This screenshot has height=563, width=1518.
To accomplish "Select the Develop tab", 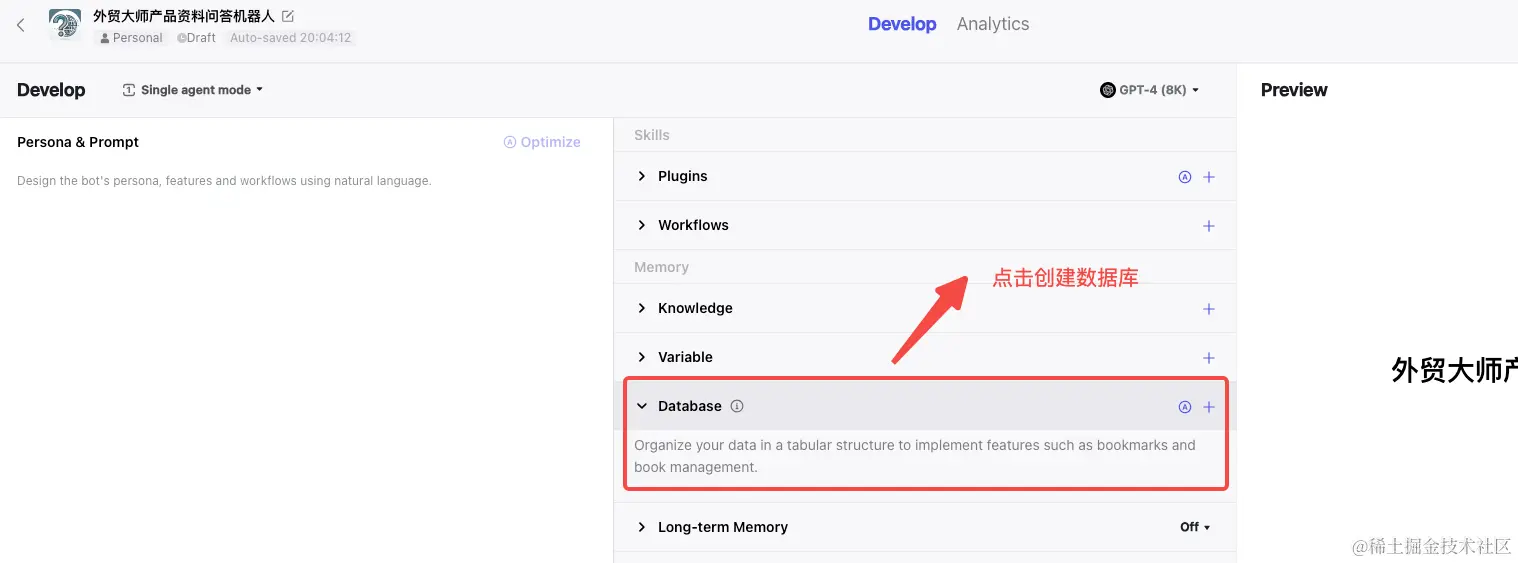I will (901, 24).
